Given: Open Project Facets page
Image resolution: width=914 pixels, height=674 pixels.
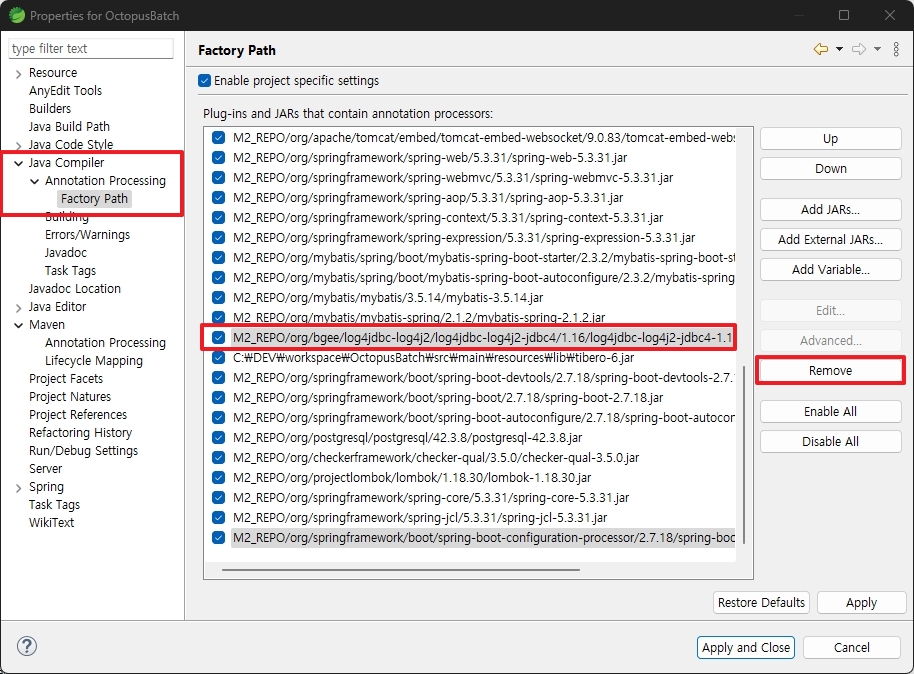Looking at the screenshot, I should pos(66,378).
